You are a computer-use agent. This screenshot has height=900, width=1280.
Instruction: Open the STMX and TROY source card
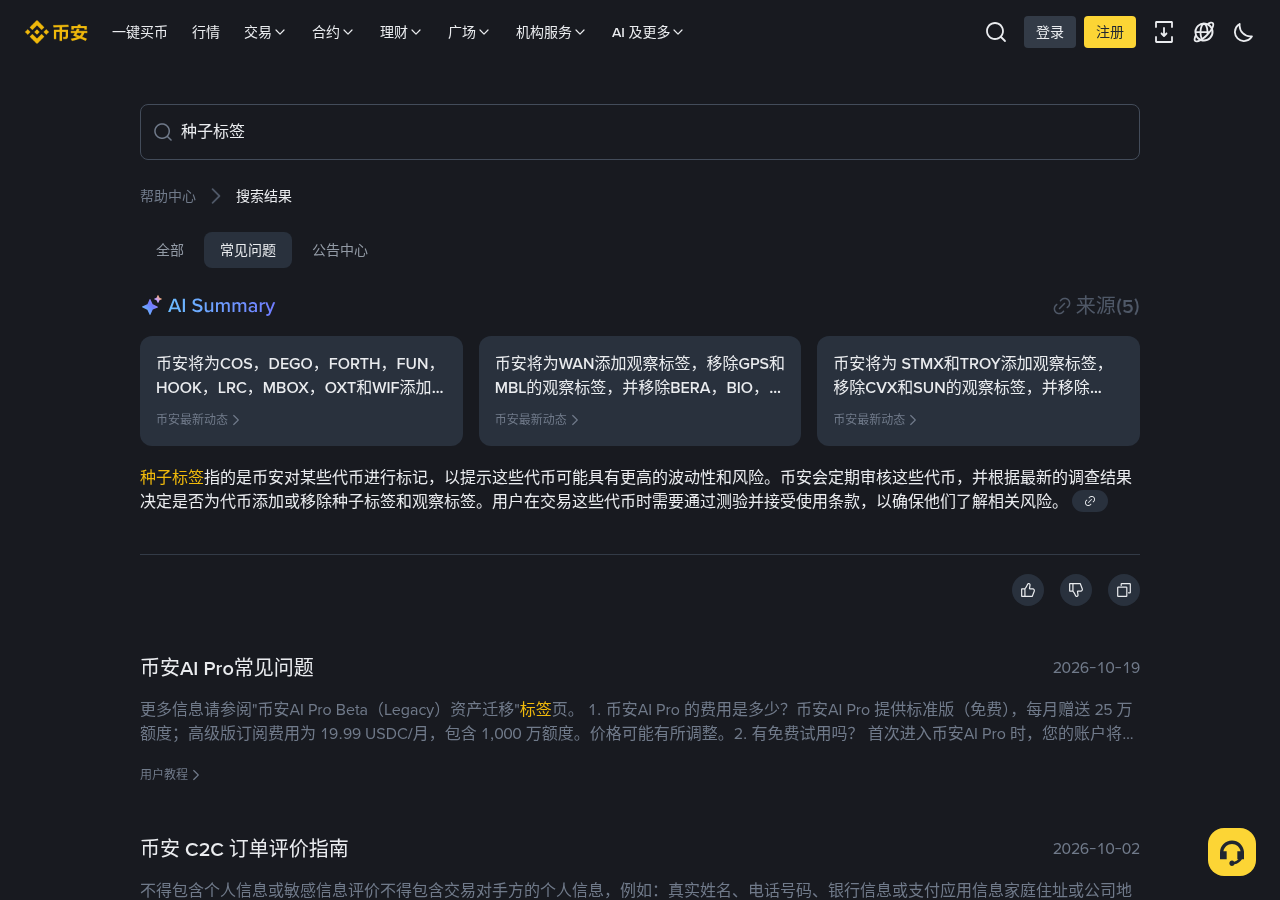[978, 391]
